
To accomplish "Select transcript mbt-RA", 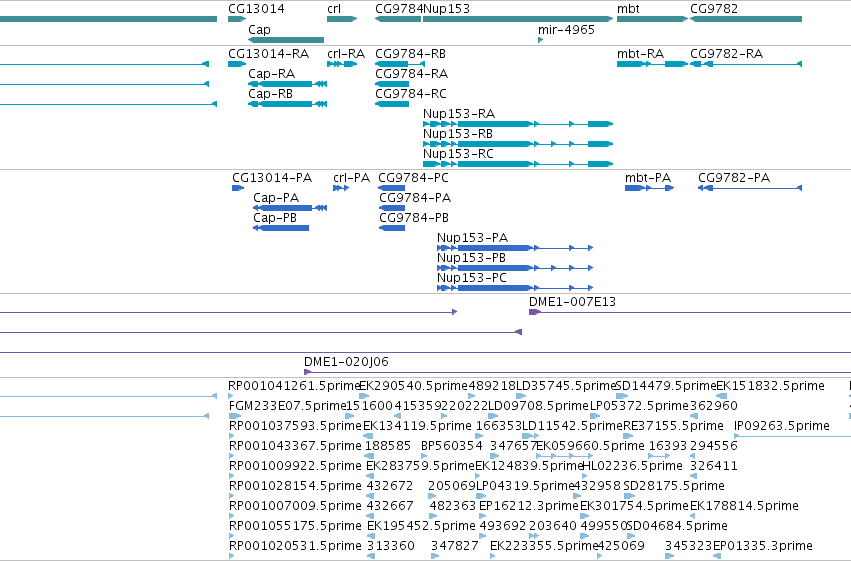I will tap(640, 54).
